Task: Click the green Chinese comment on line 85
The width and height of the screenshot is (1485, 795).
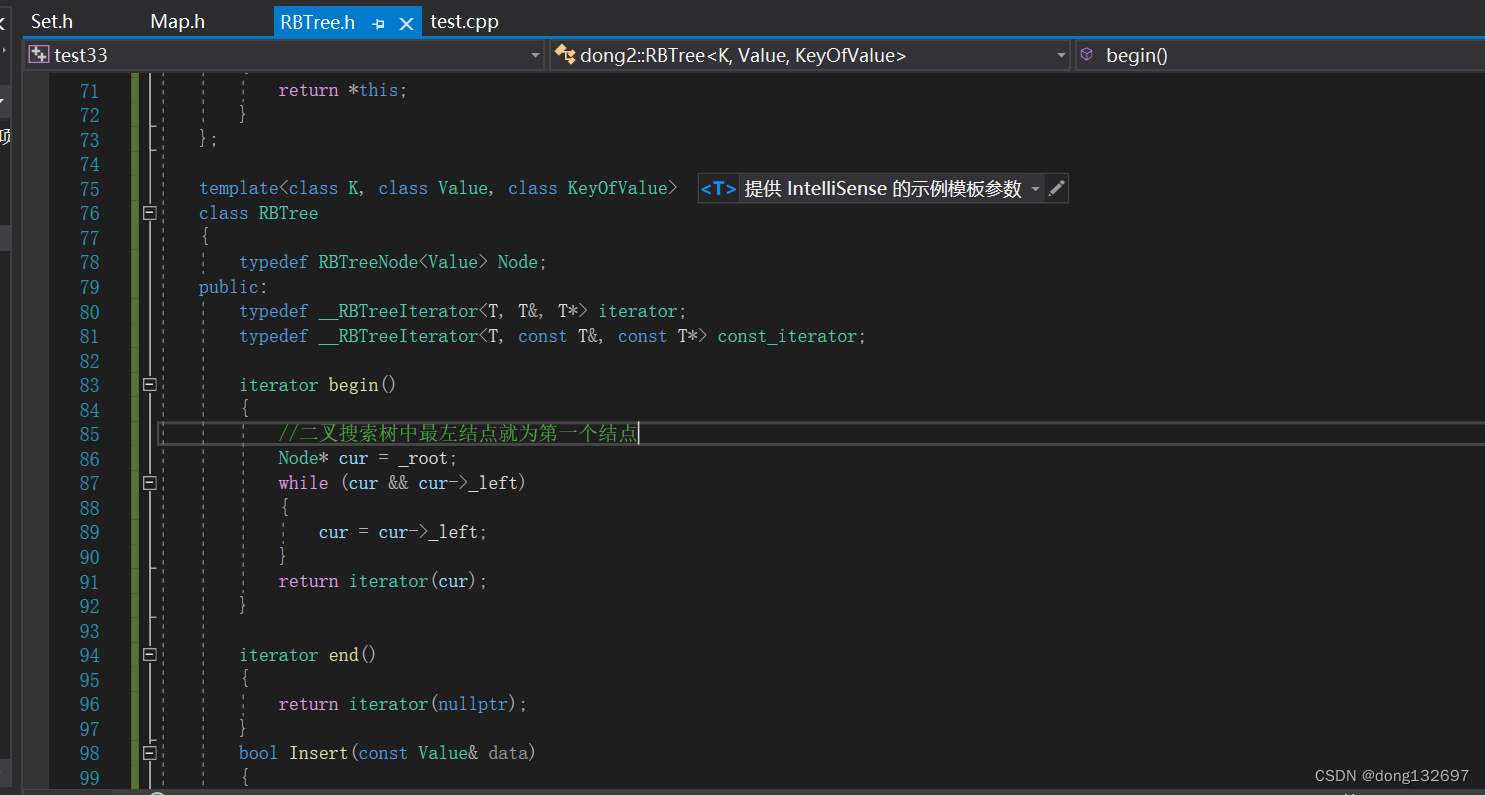Action: click(x=458, y=434)
